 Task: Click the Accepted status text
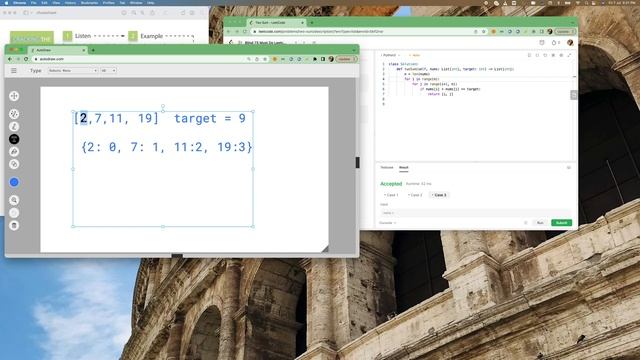click(391, 184)
